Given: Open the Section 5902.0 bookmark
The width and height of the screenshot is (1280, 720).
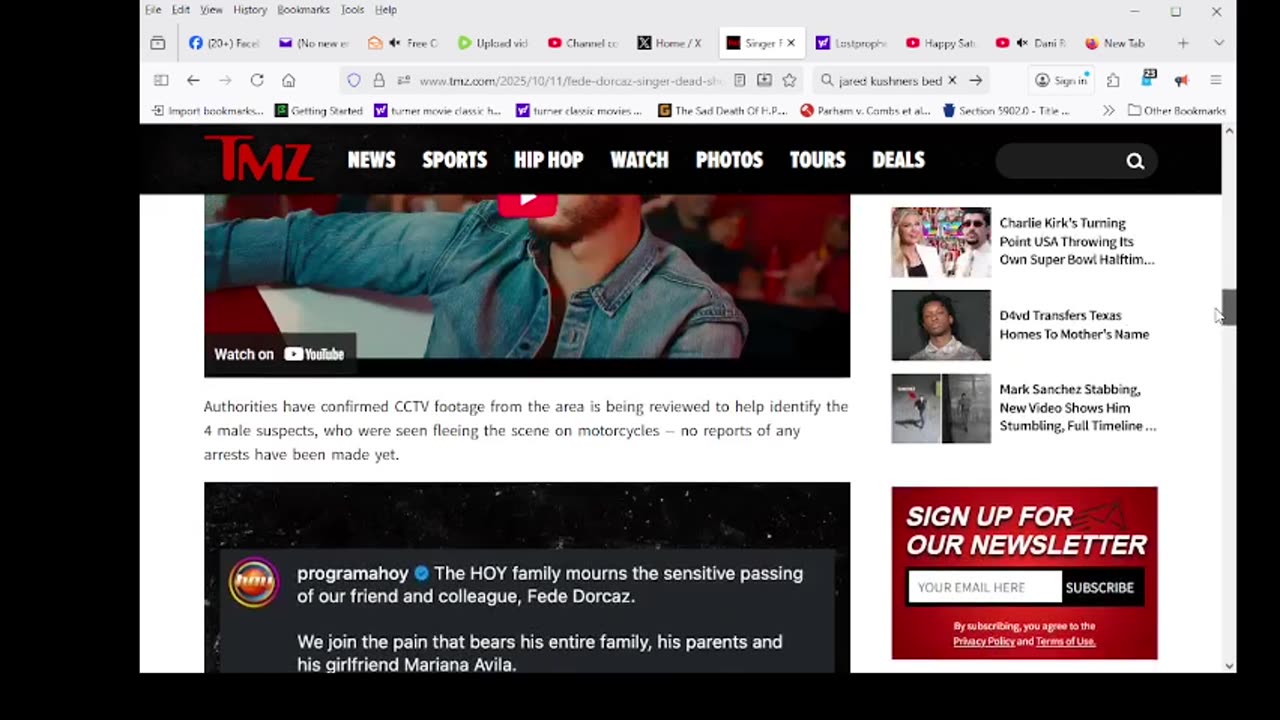Looking at the screenshot, I should click(1006, 111).
